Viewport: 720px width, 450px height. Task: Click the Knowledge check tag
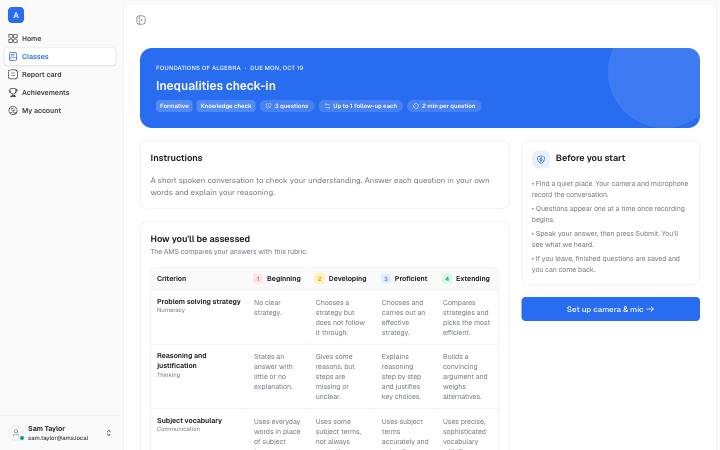click(x=226, y=106)
